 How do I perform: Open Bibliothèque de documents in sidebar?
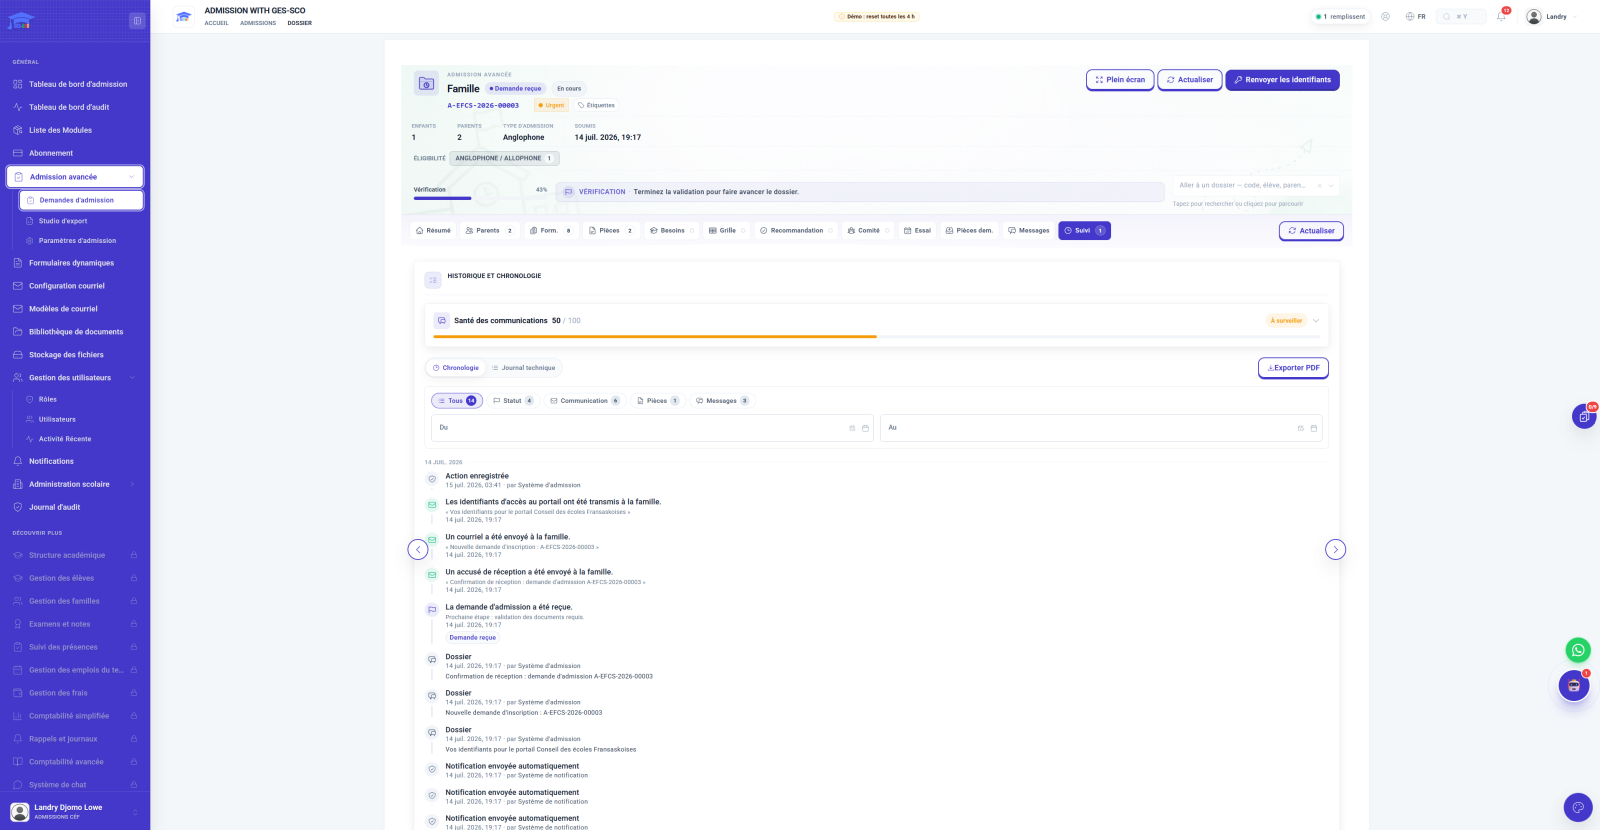tap(75, 332)
